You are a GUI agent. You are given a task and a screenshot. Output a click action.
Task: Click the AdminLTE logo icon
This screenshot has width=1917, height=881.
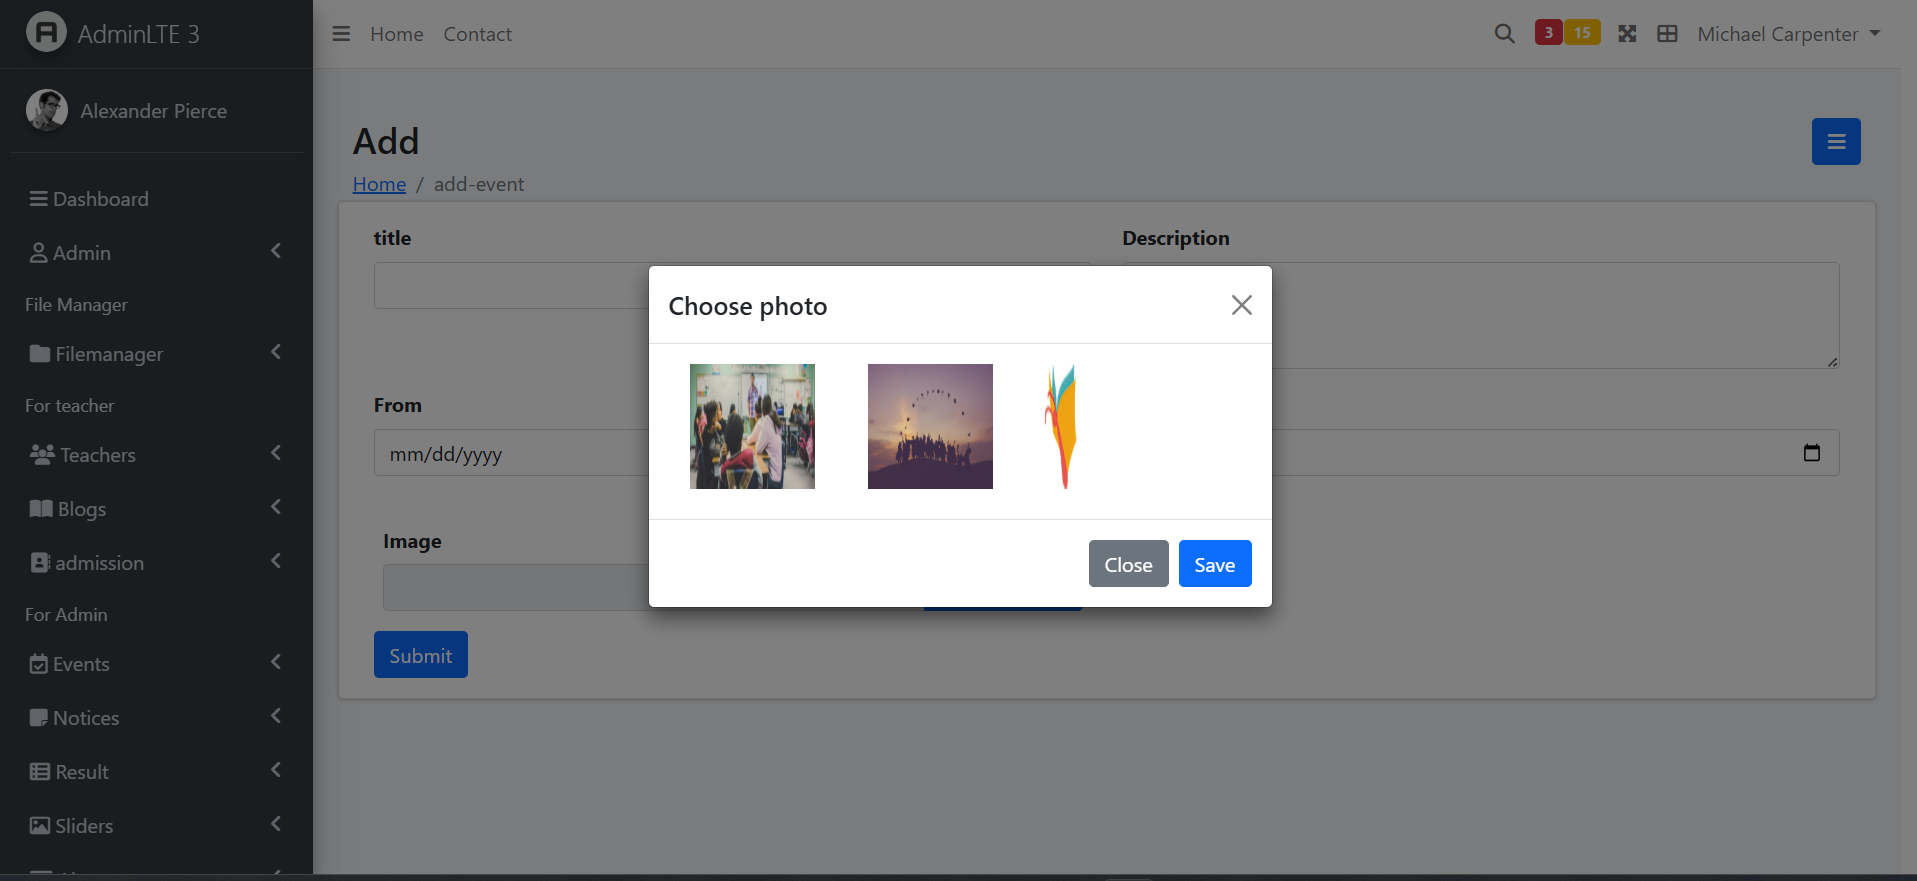click(x=46, y=32)
